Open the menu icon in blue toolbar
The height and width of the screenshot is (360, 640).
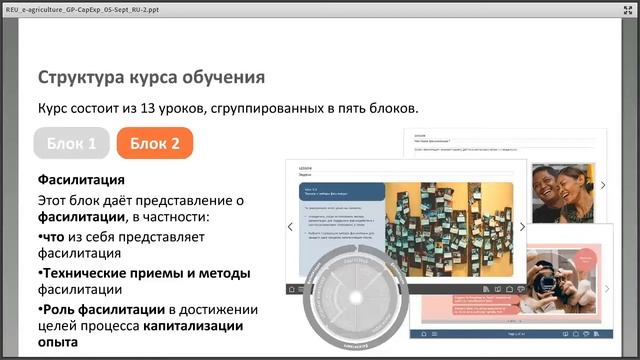coord(435,334)
